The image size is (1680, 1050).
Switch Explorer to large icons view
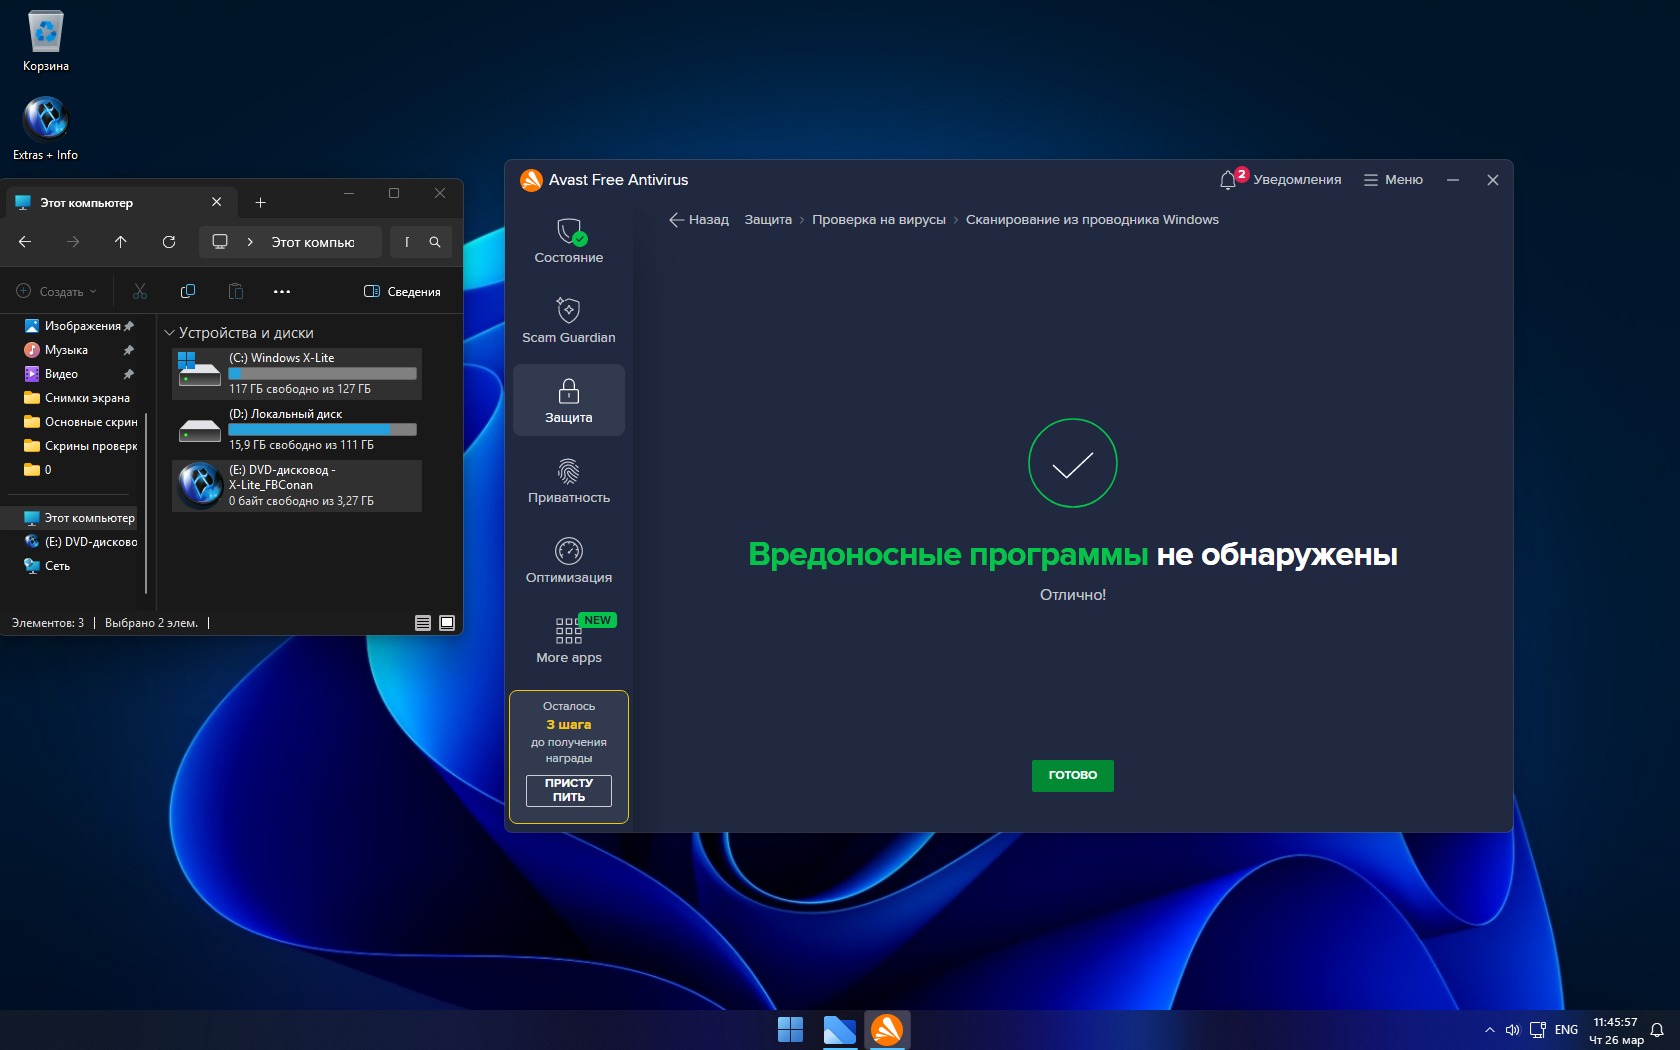447,623
